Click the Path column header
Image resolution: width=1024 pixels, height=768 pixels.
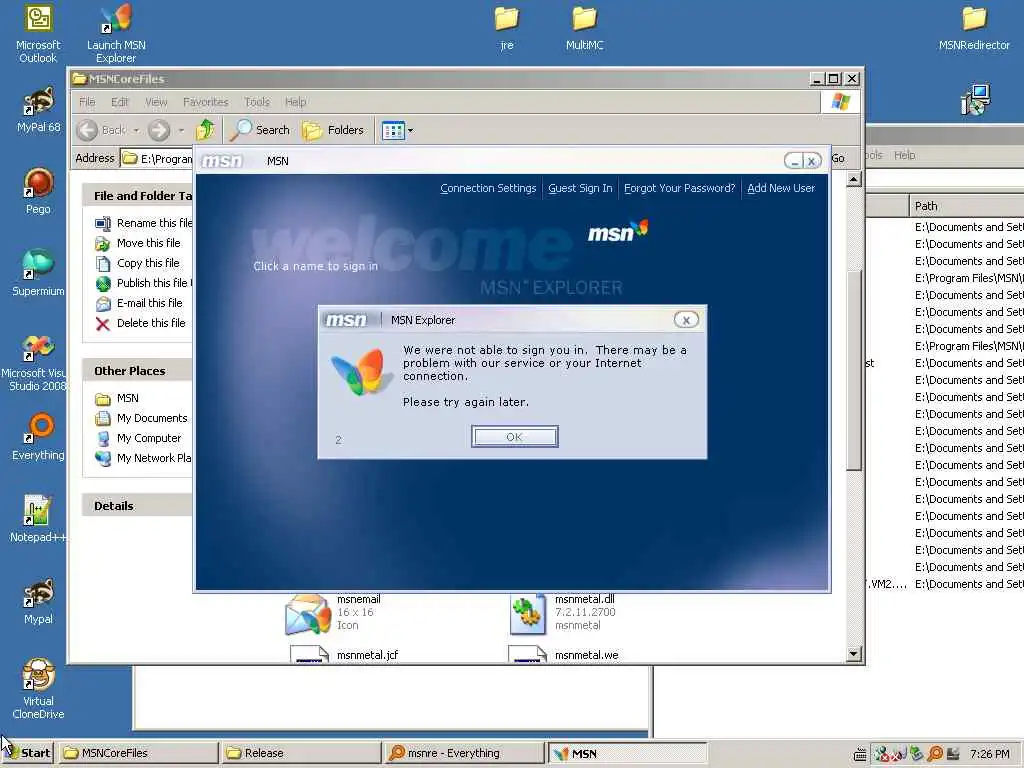coord(967,206)
